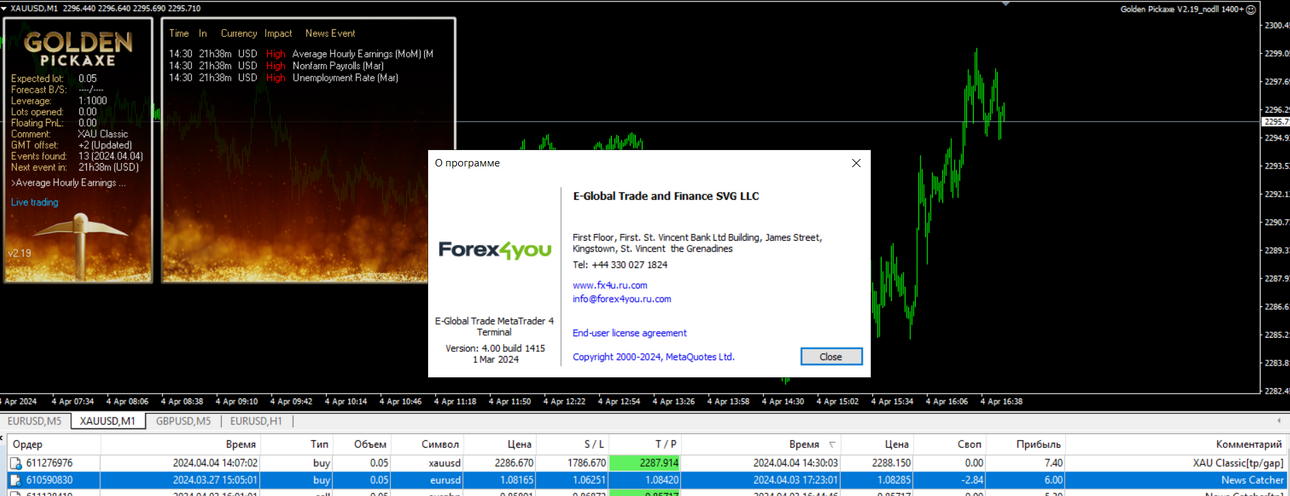The height and width of the screenshot is (496, 1290).
Task: Click the order icon of row 610590830
Action: coord(15,480)
